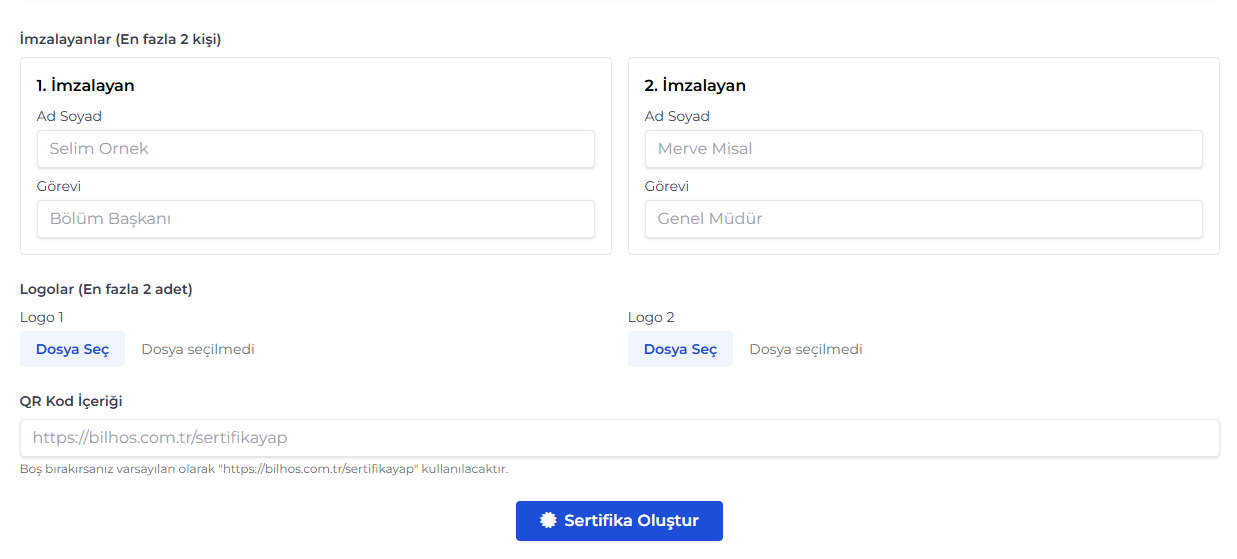This screenshot has width=1237, height=559.
Task: Click Logo 2's 'Dosya seçilmedi' text
Action: 806,349
